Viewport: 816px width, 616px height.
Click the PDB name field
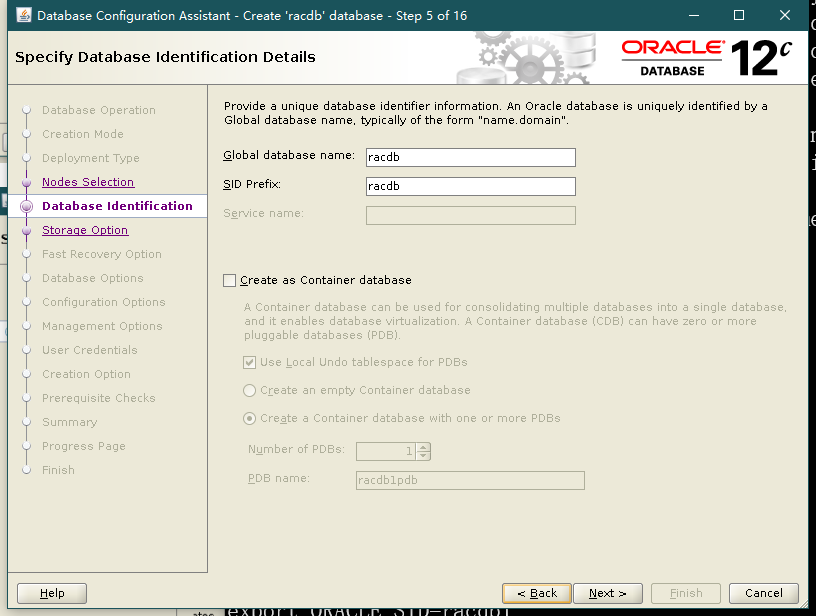(470, 480)
